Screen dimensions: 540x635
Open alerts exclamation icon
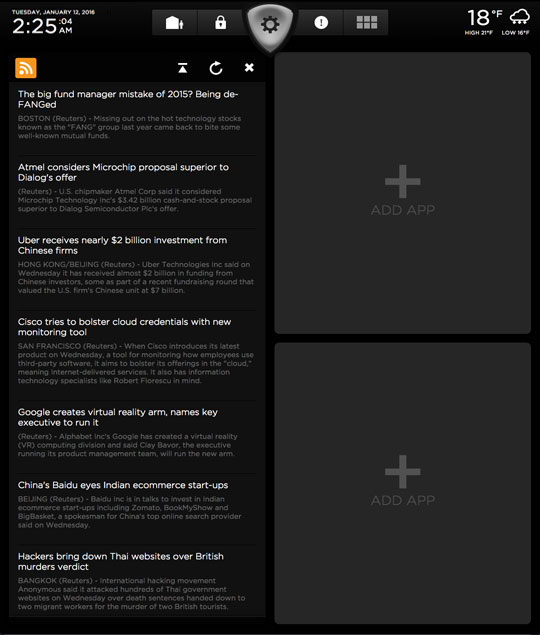click(x=321, y=23)
